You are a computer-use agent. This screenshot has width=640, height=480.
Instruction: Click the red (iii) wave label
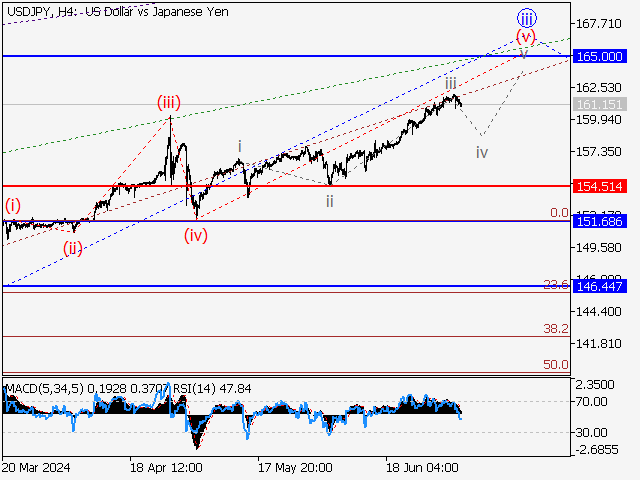pyautogui.click(x=169, y=102)
